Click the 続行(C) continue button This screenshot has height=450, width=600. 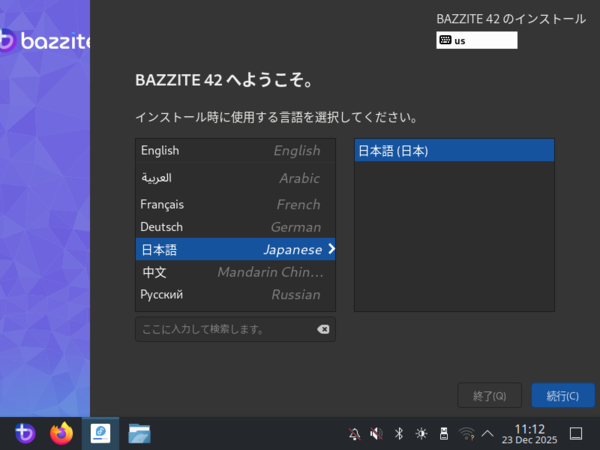(563, 395)
